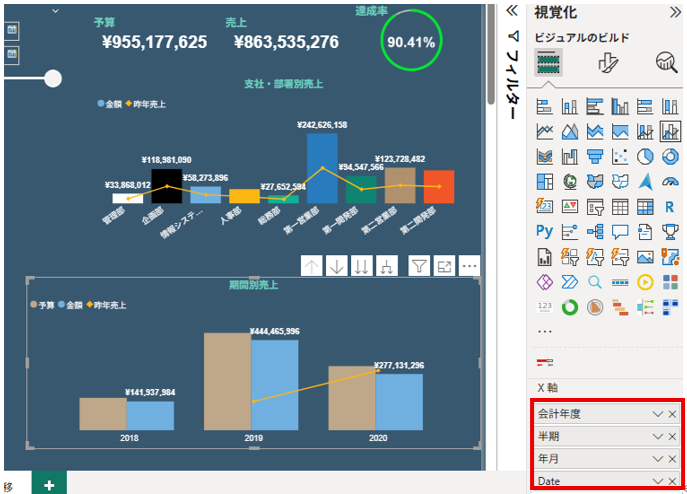Remove 半期 from the X axis

click(672, 437)
